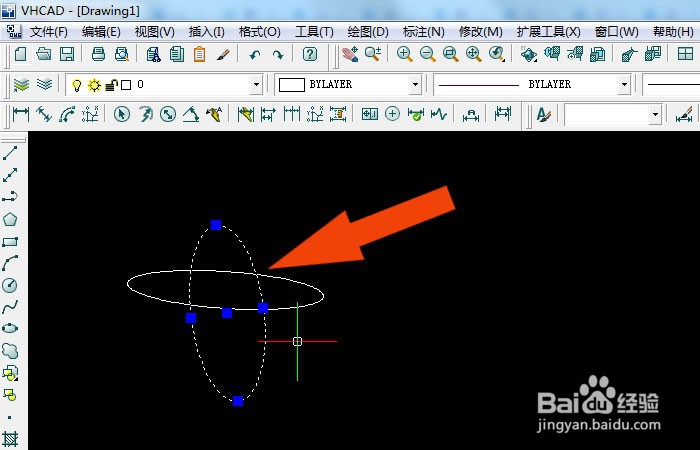Image resolution: width=700 pixels, height=450 pixels.
Task: Select the Ellipse tool
Action: tap(10, 328)
